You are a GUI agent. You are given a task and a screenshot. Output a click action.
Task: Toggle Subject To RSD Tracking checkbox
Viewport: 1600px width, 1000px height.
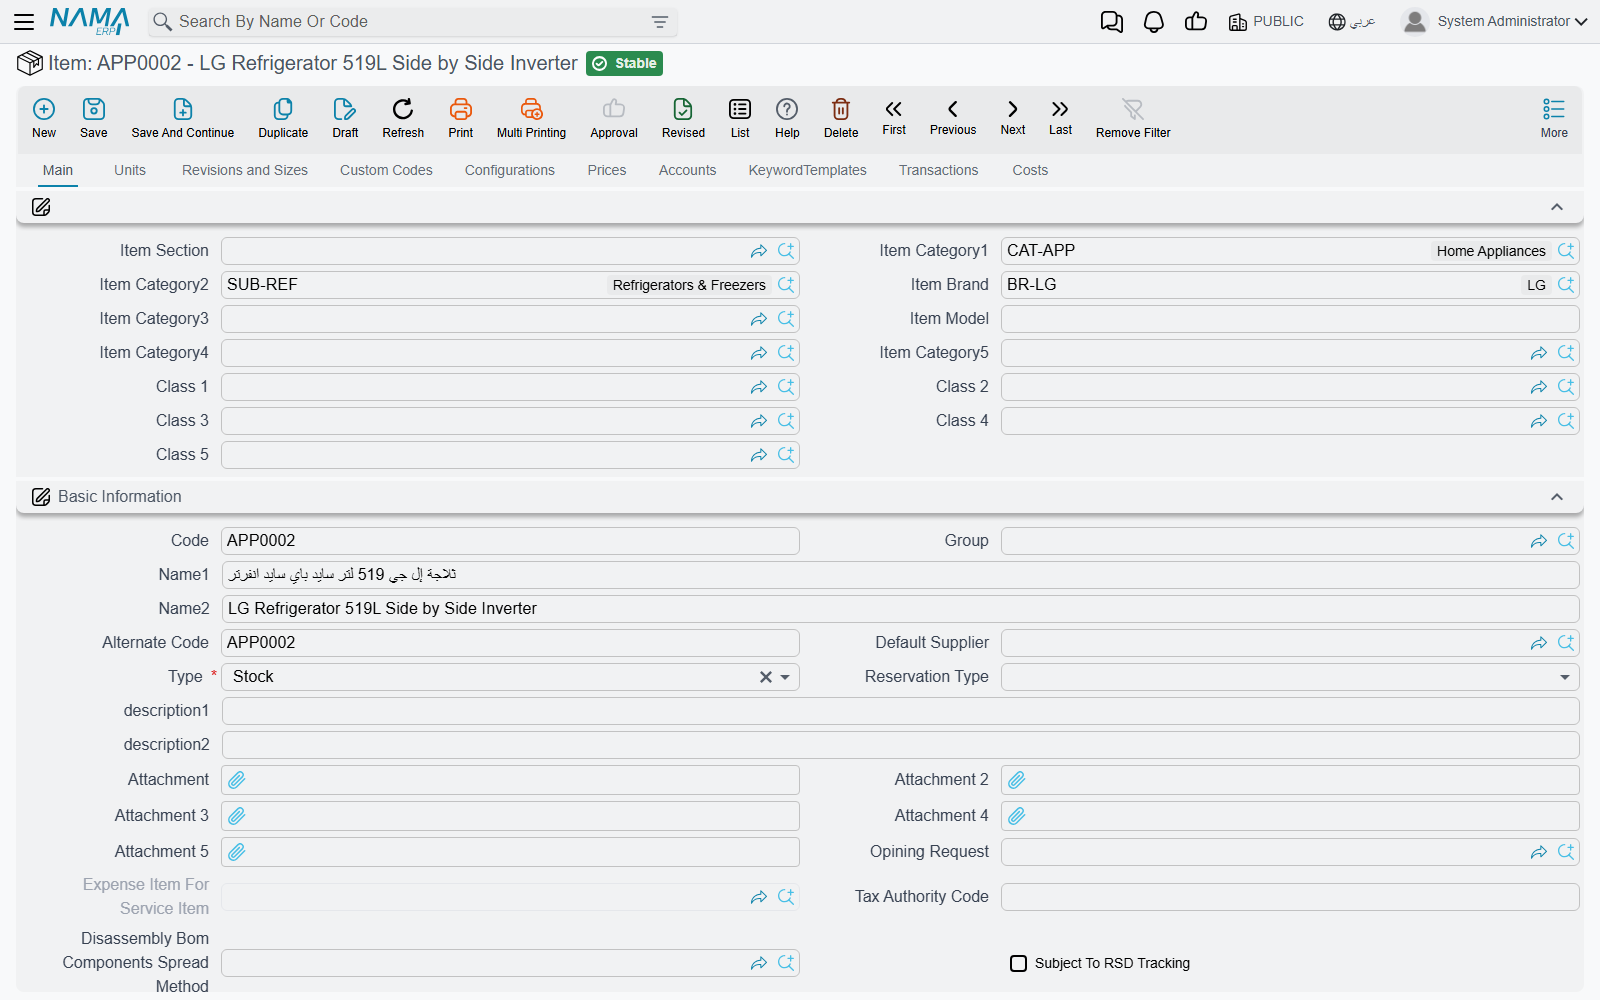(x=1018, y=963)
